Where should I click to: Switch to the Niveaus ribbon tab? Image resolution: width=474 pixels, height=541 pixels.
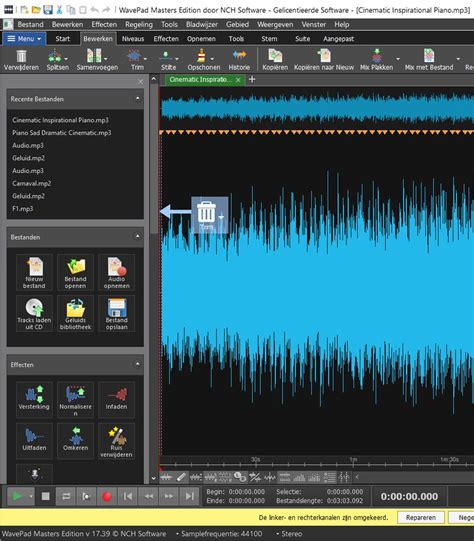click(x=132, y=39)
